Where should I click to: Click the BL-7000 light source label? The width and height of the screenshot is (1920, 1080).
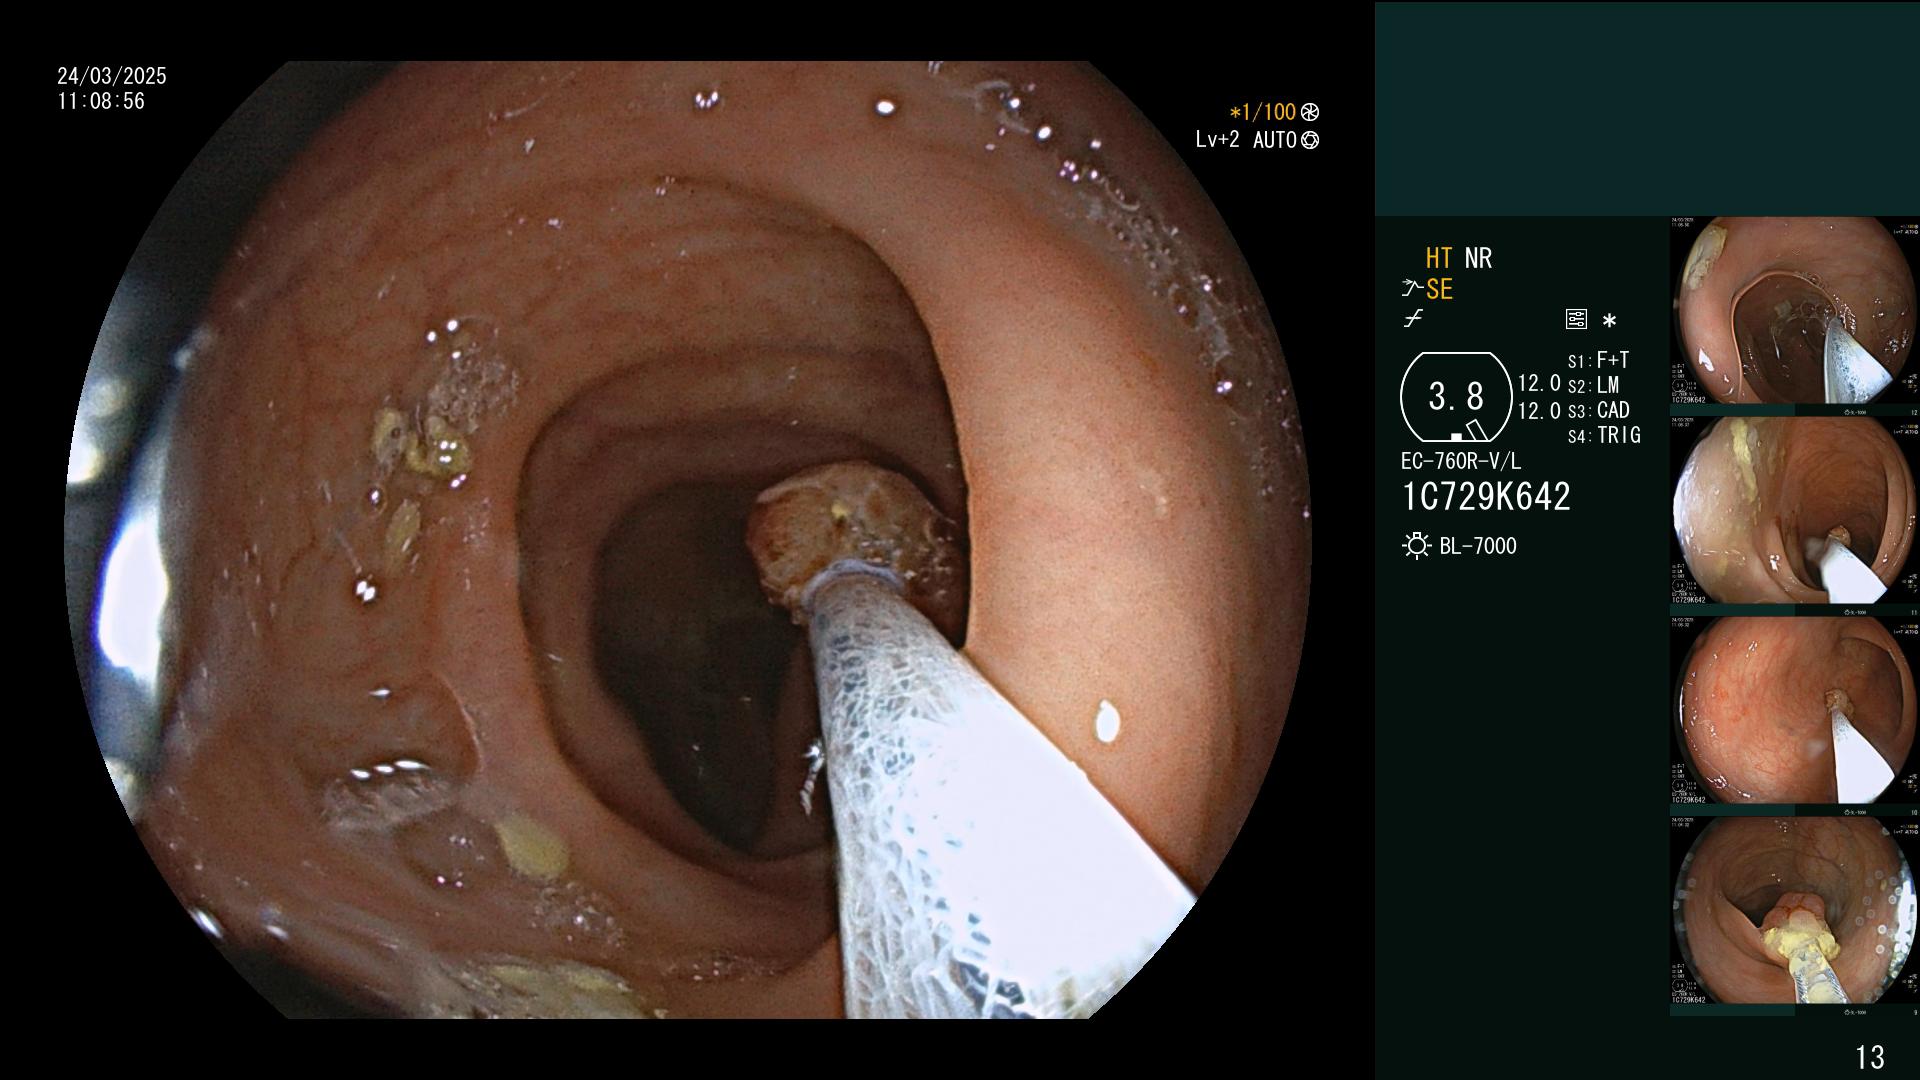click(1478, 546)
